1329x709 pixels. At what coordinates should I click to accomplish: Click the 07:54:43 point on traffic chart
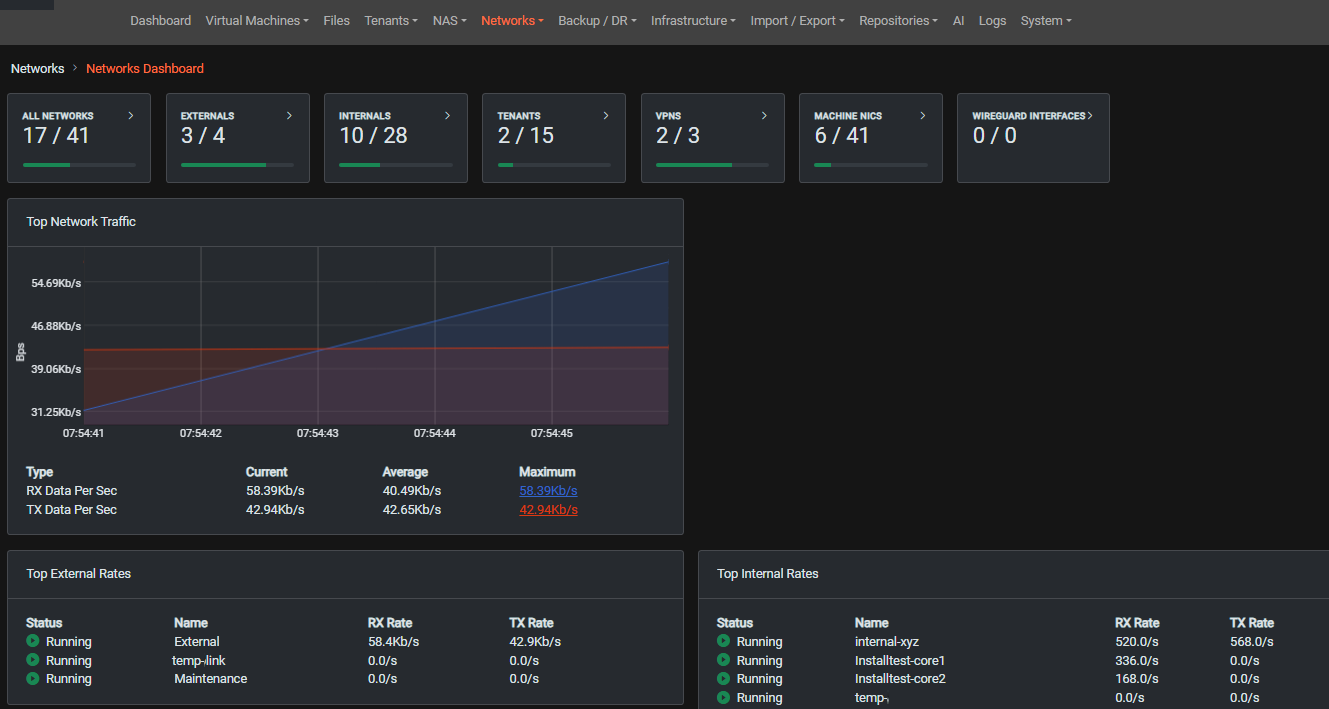point(318,349)
